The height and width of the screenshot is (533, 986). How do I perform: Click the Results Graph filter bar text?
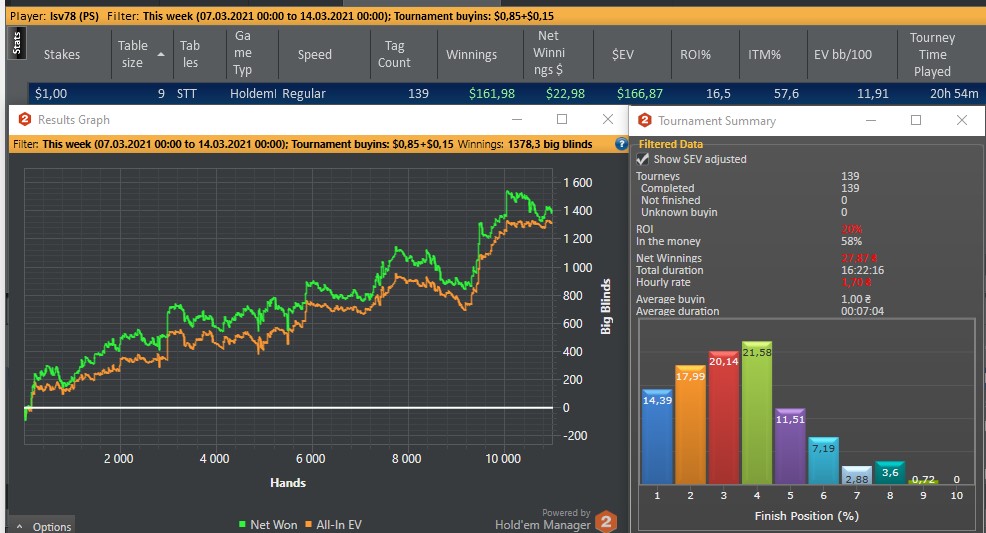pyautogui.click(x=302, y=144)
